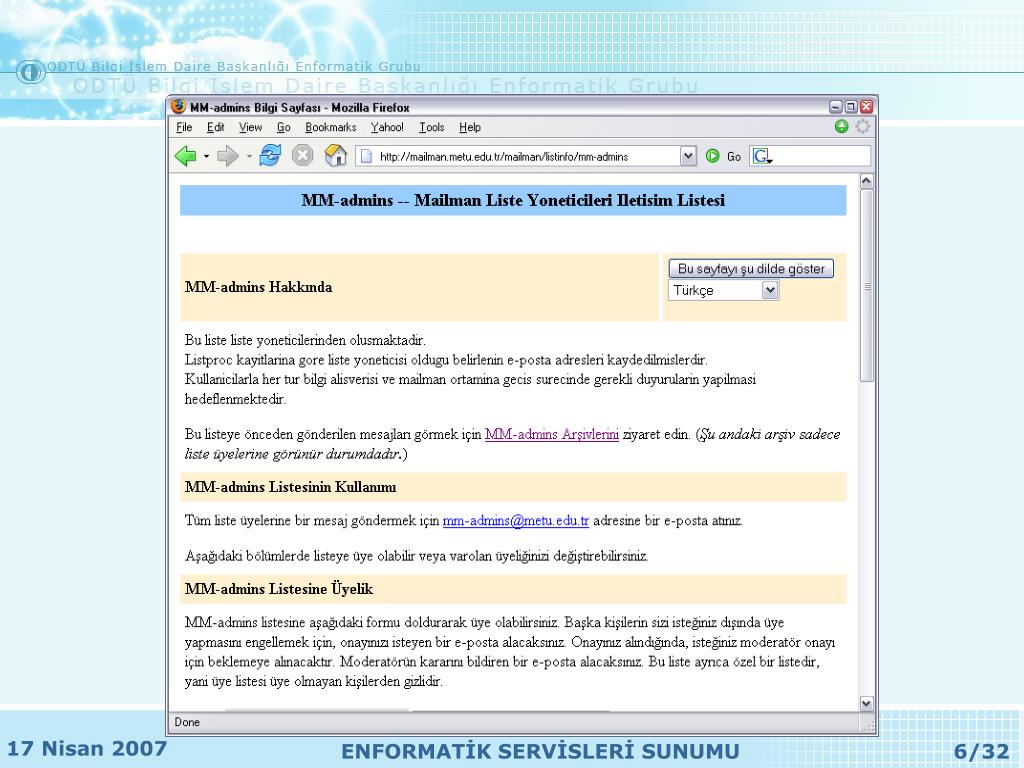Click the Firefox logo in title bar
The width and height of the screenshot is (1024, 768).
(178, 106)
